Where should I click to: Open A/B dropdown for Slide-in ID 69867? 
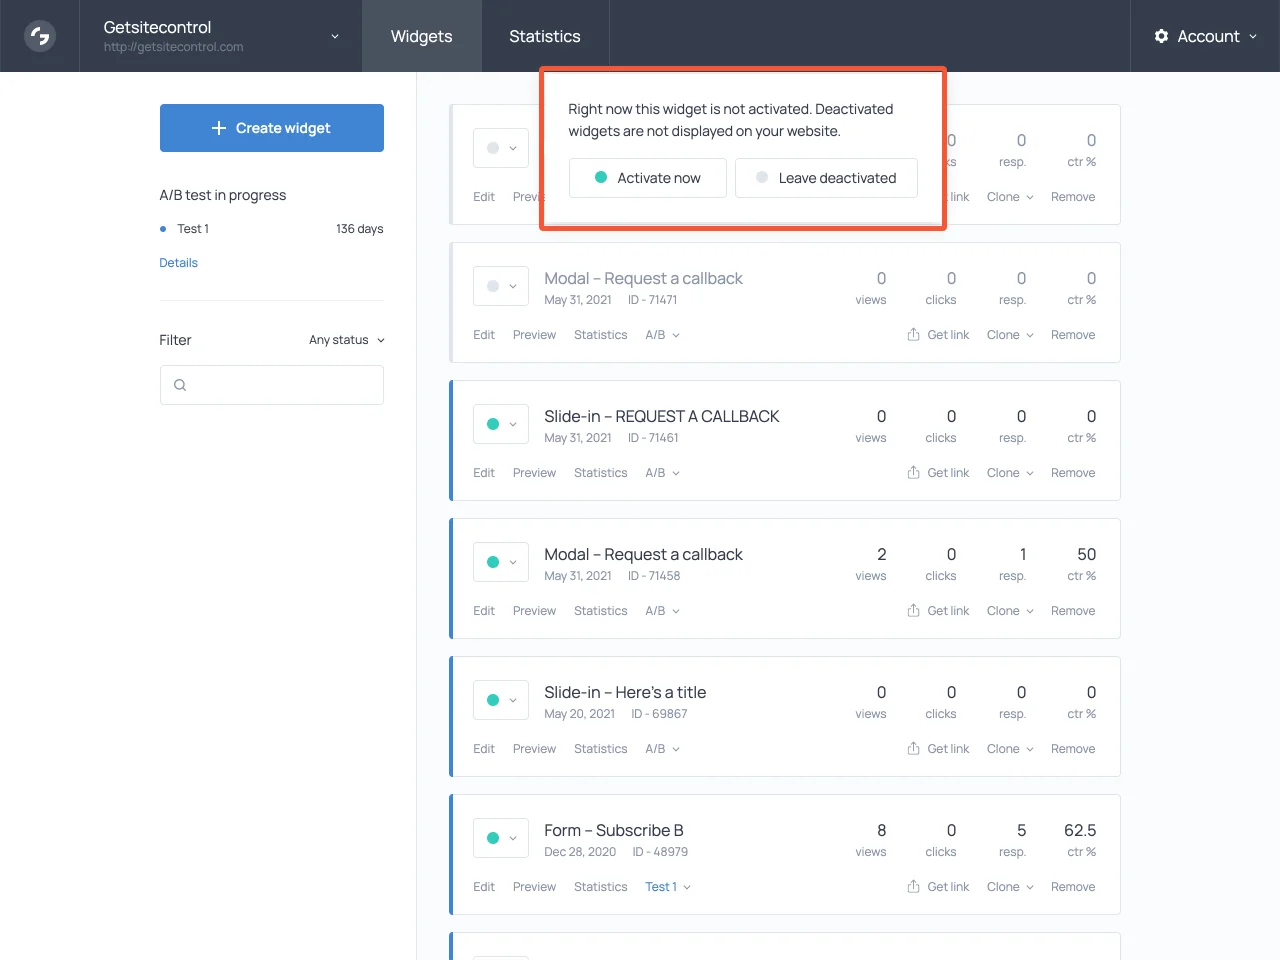(663, 749)
